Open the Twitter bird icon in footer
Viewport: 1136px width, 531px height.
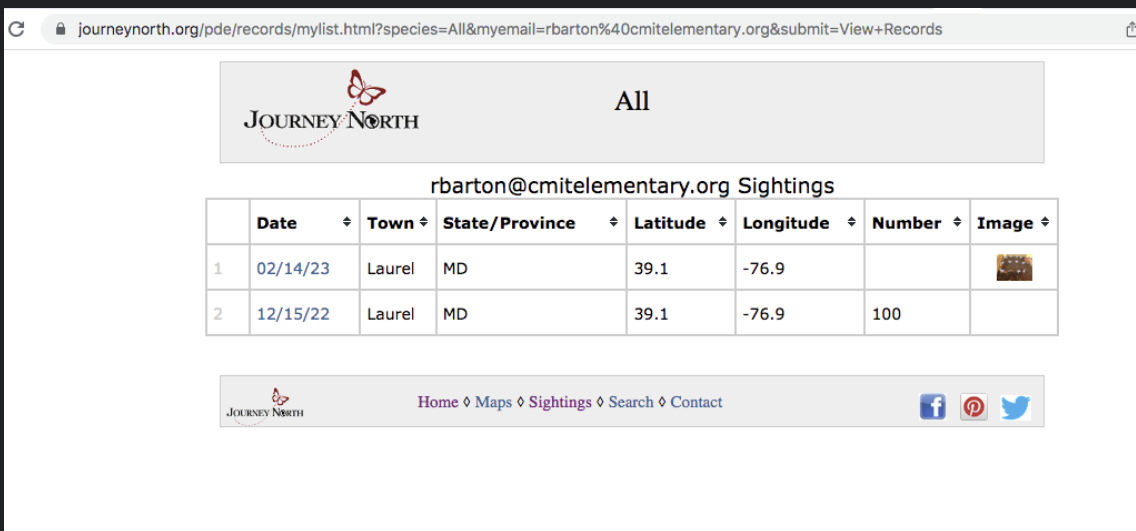(x=1016, y=407)
